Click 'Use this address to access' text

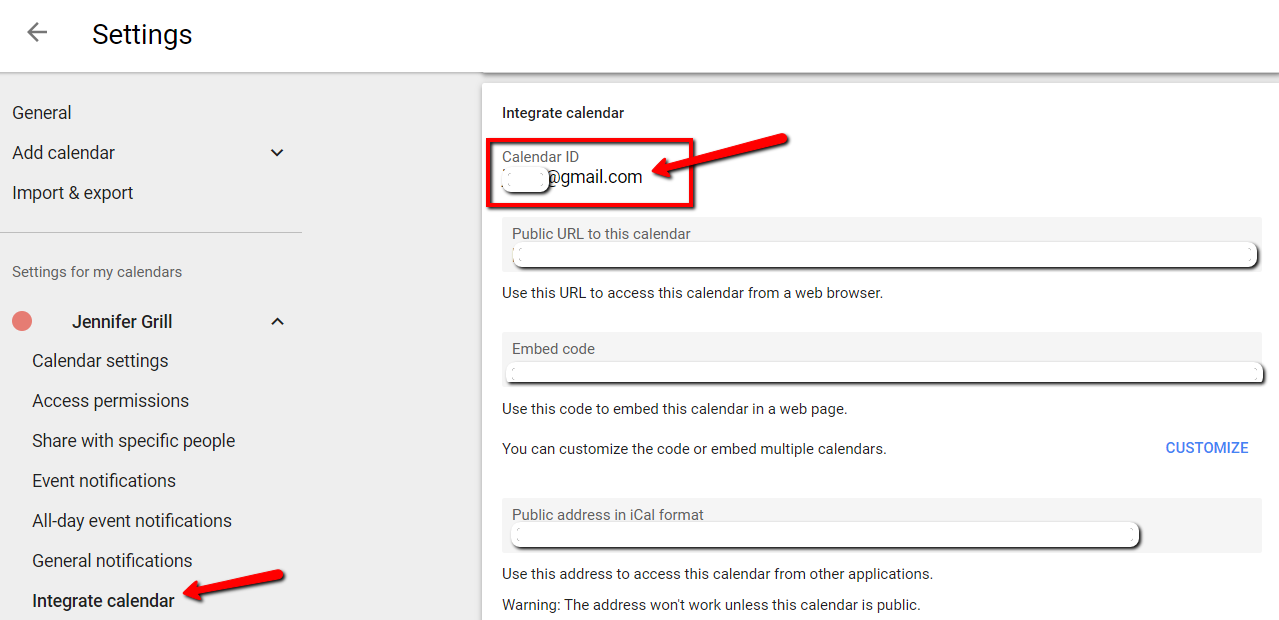(717, 574)
